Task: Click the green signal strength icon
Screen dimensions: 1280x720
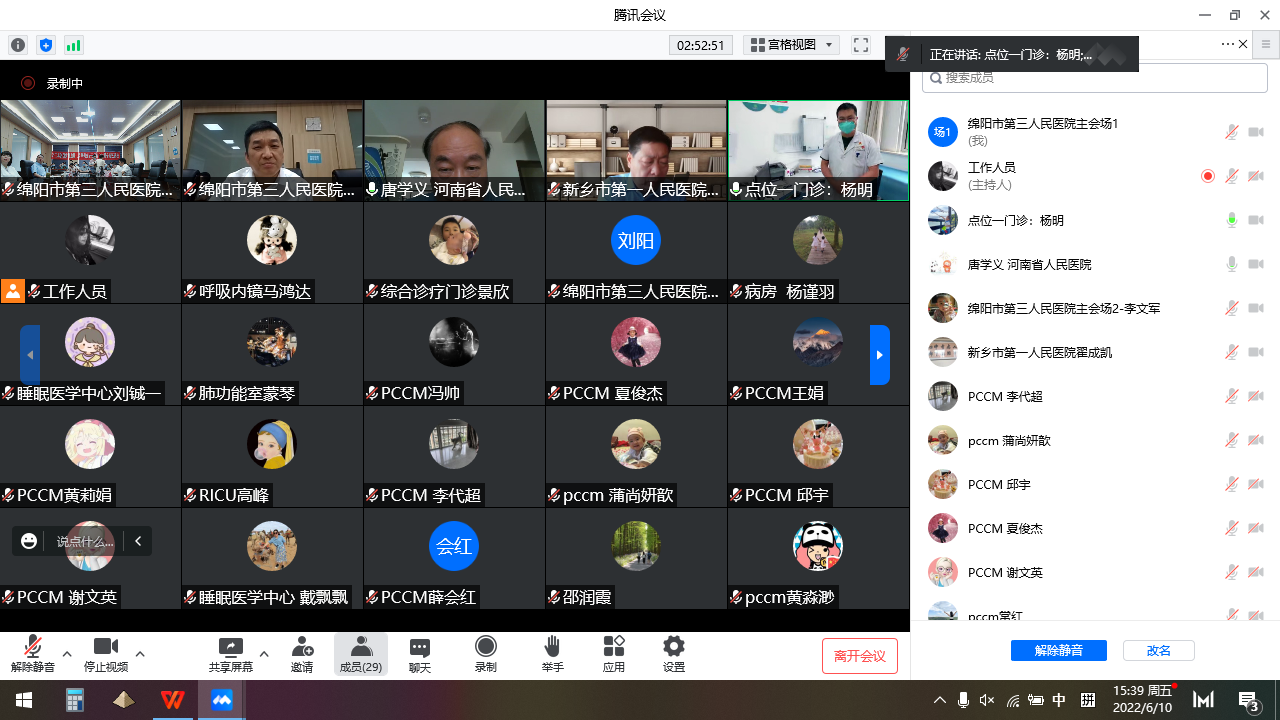Action: point(73,45)
